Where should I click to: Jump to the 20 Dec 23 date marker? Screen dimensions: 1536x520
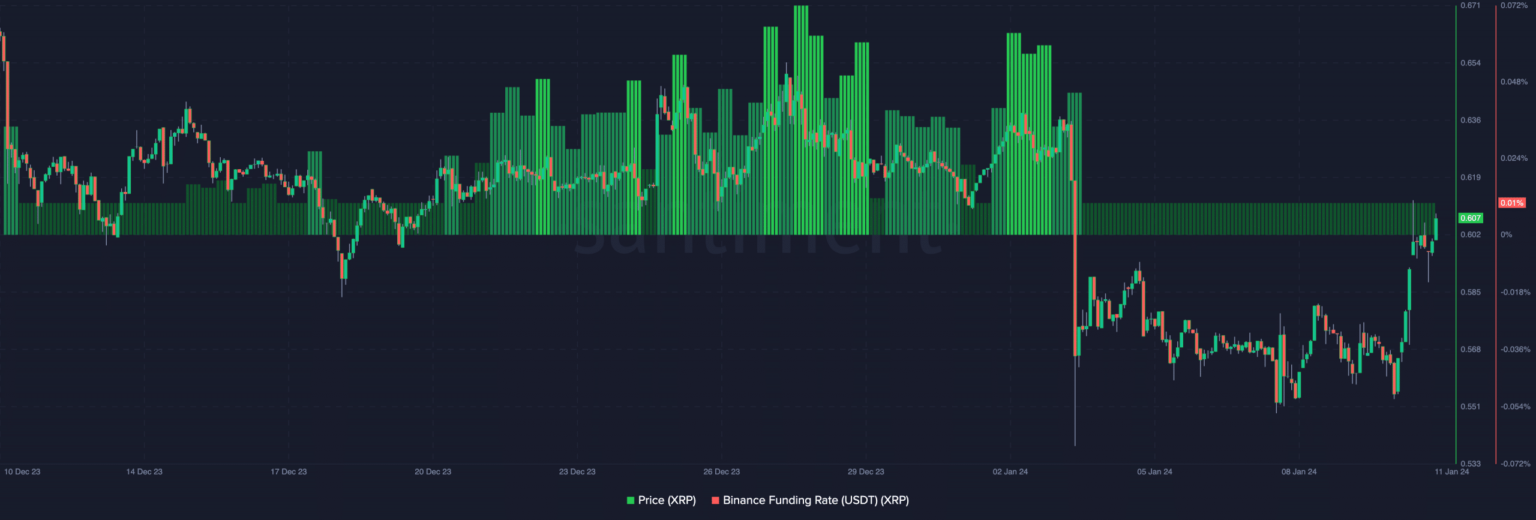coord(432,471)
